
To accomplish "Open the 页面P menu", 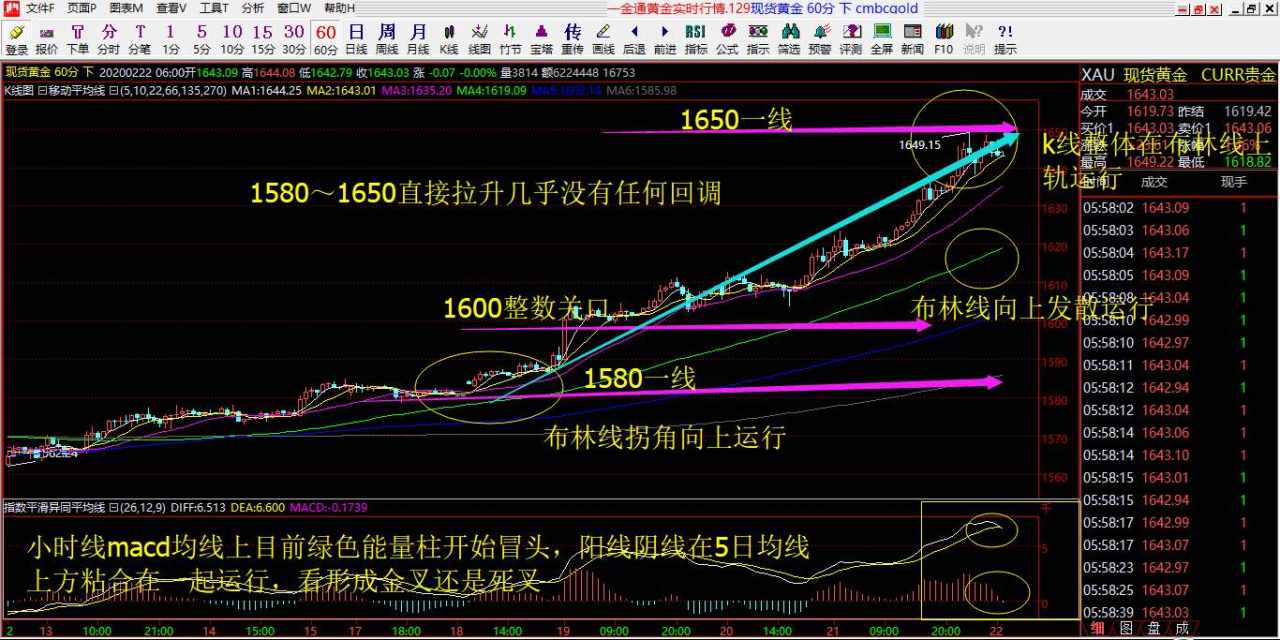I will click(x=82, y=8).
